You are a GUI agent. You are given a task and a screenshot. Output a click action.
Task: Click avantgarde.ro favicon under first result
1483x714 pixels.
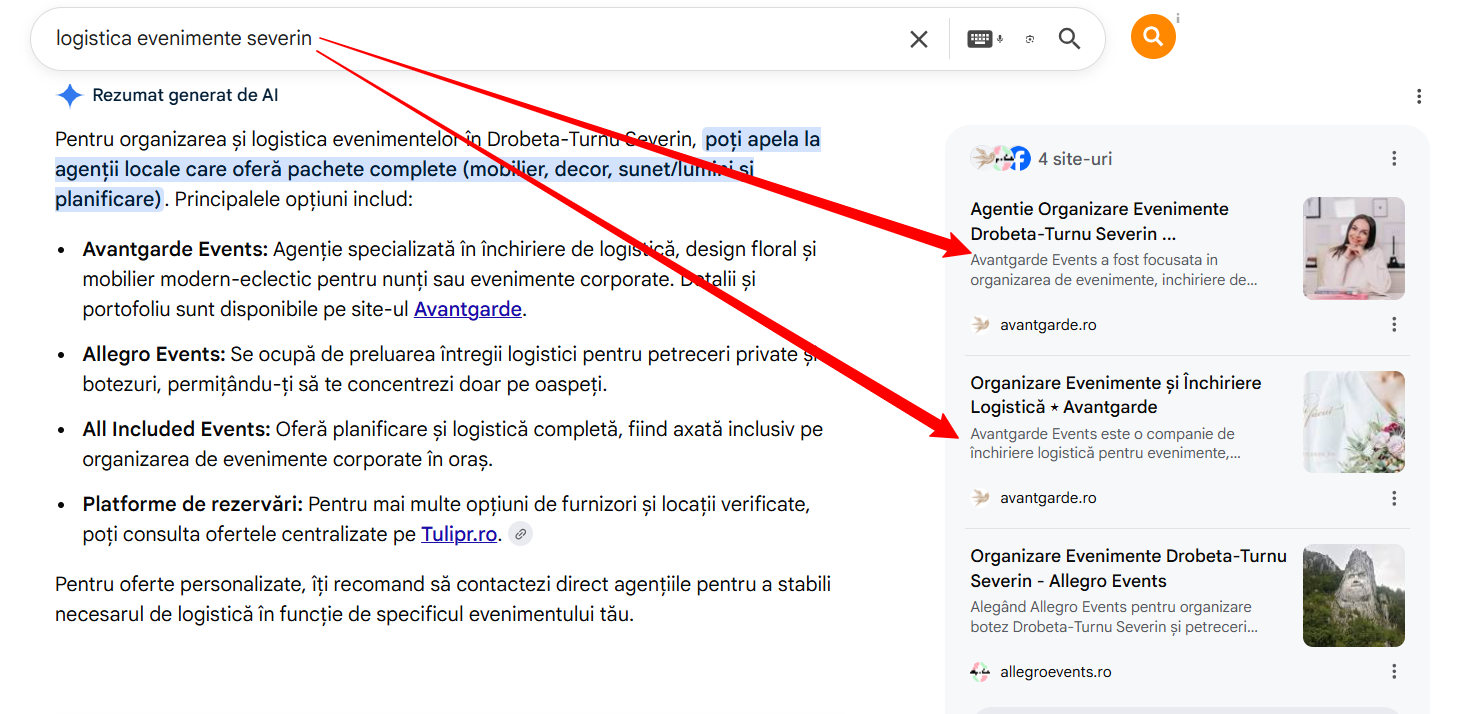click(981, 325)
